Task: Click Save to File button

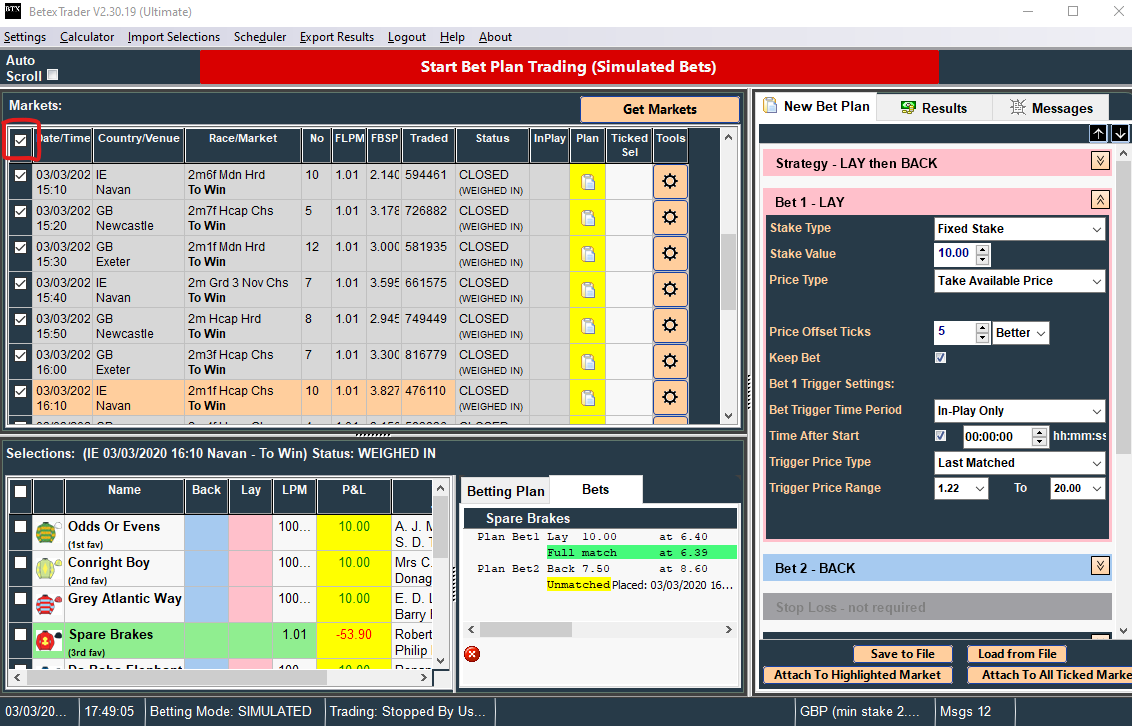Action: point(902,654)
